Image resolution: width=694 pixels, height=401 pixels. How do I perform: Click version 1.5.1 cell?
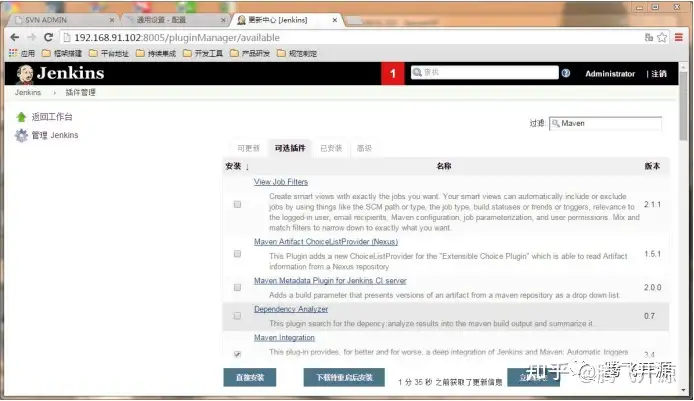click(652, 254)
